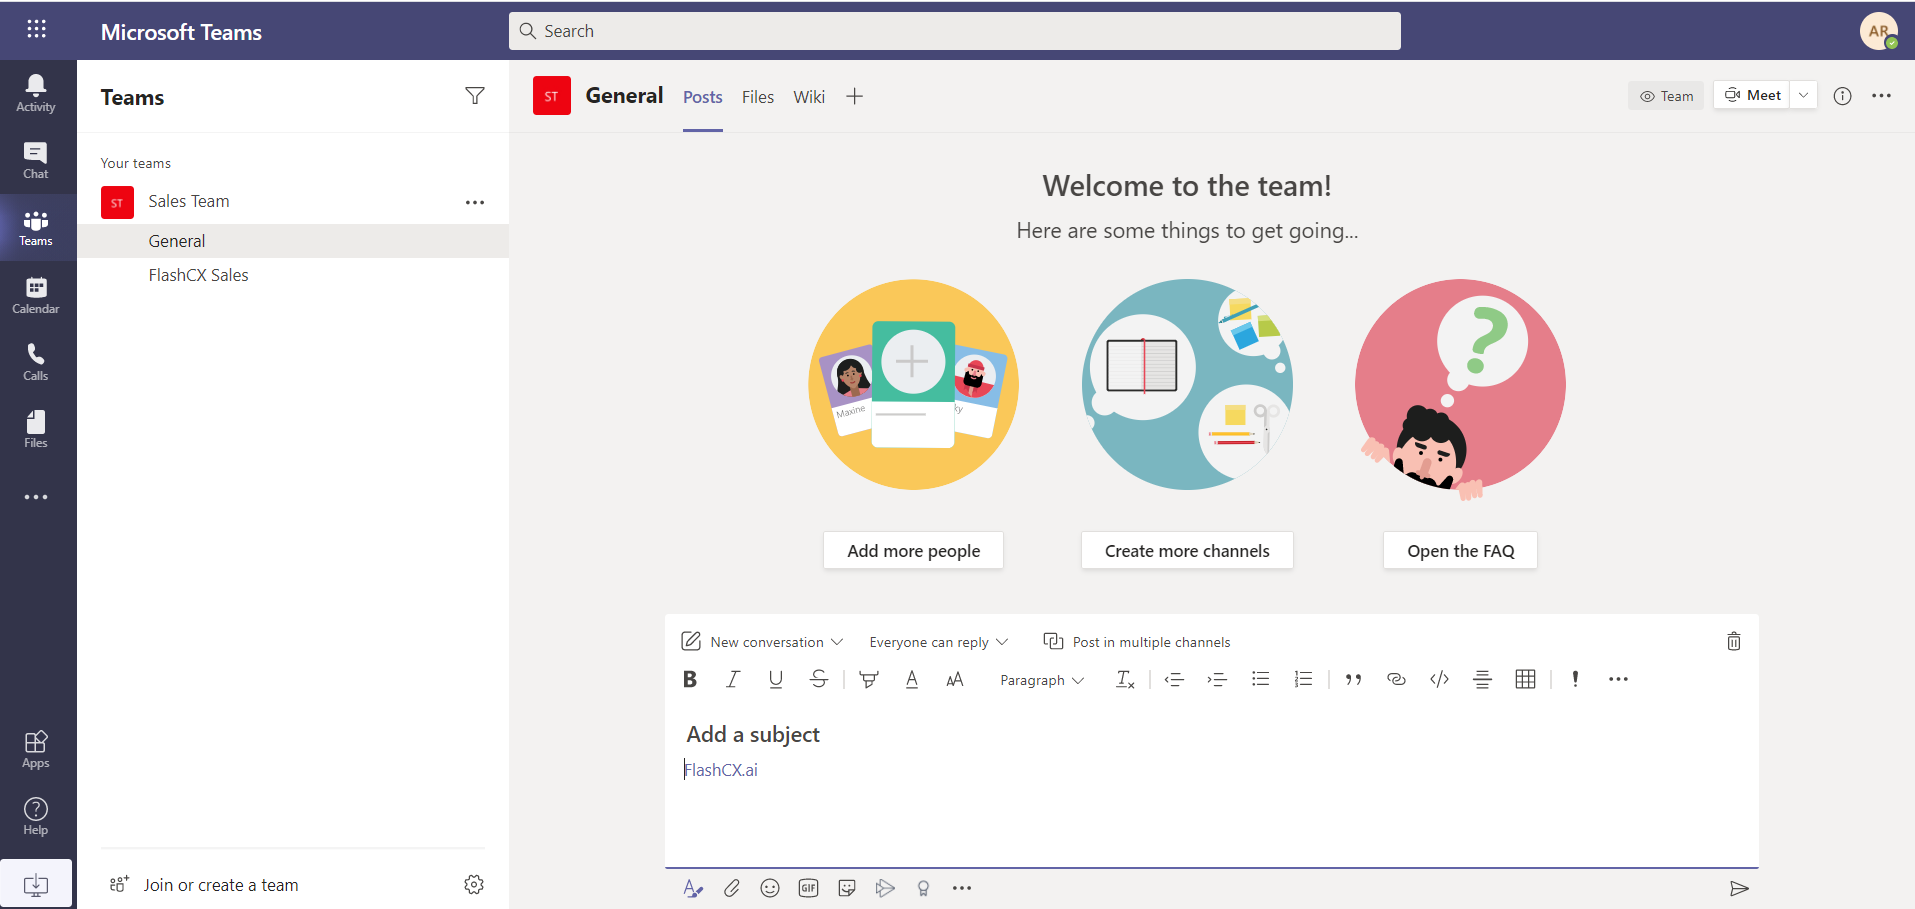1915x909 pixels.
Task: Insert a horizontal rule
Action: [1482, 679]
